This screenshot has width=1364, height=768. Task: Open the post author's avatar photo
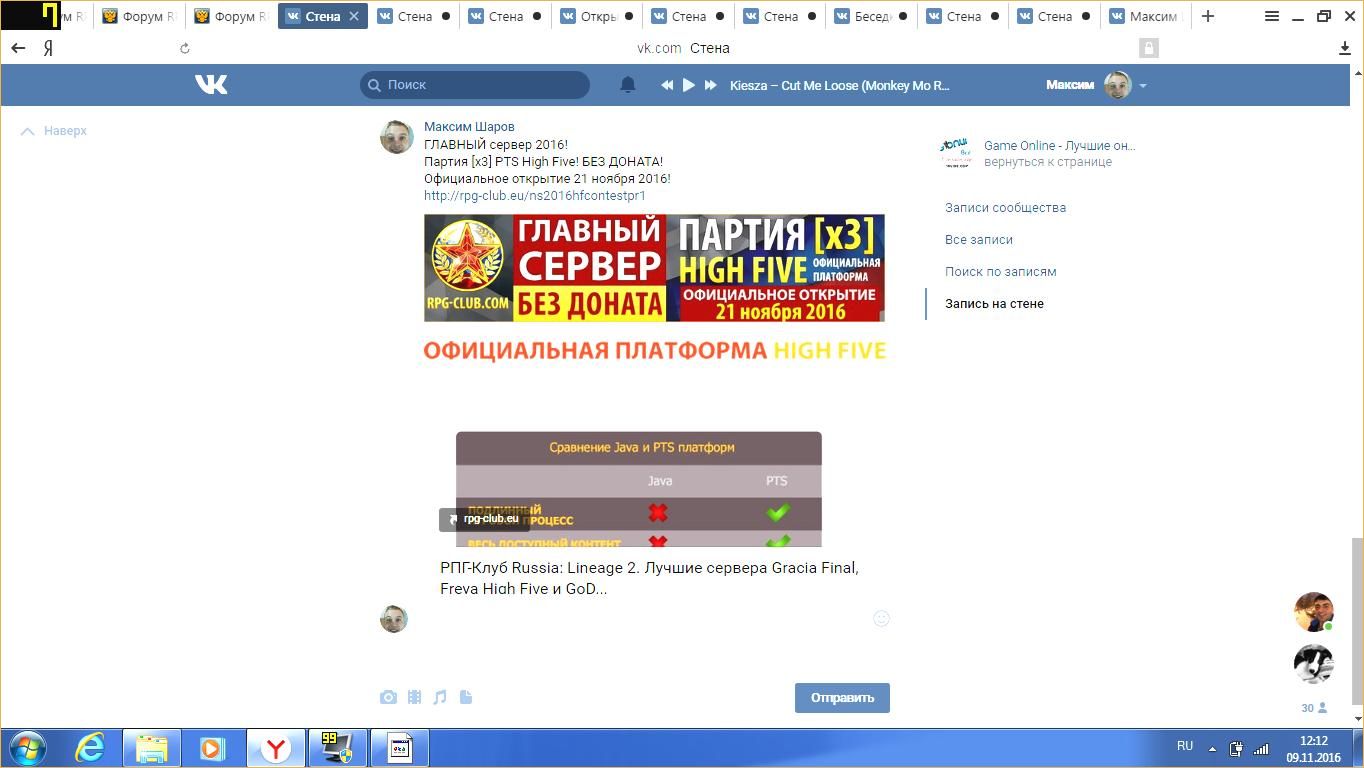(x=397, y=137)
